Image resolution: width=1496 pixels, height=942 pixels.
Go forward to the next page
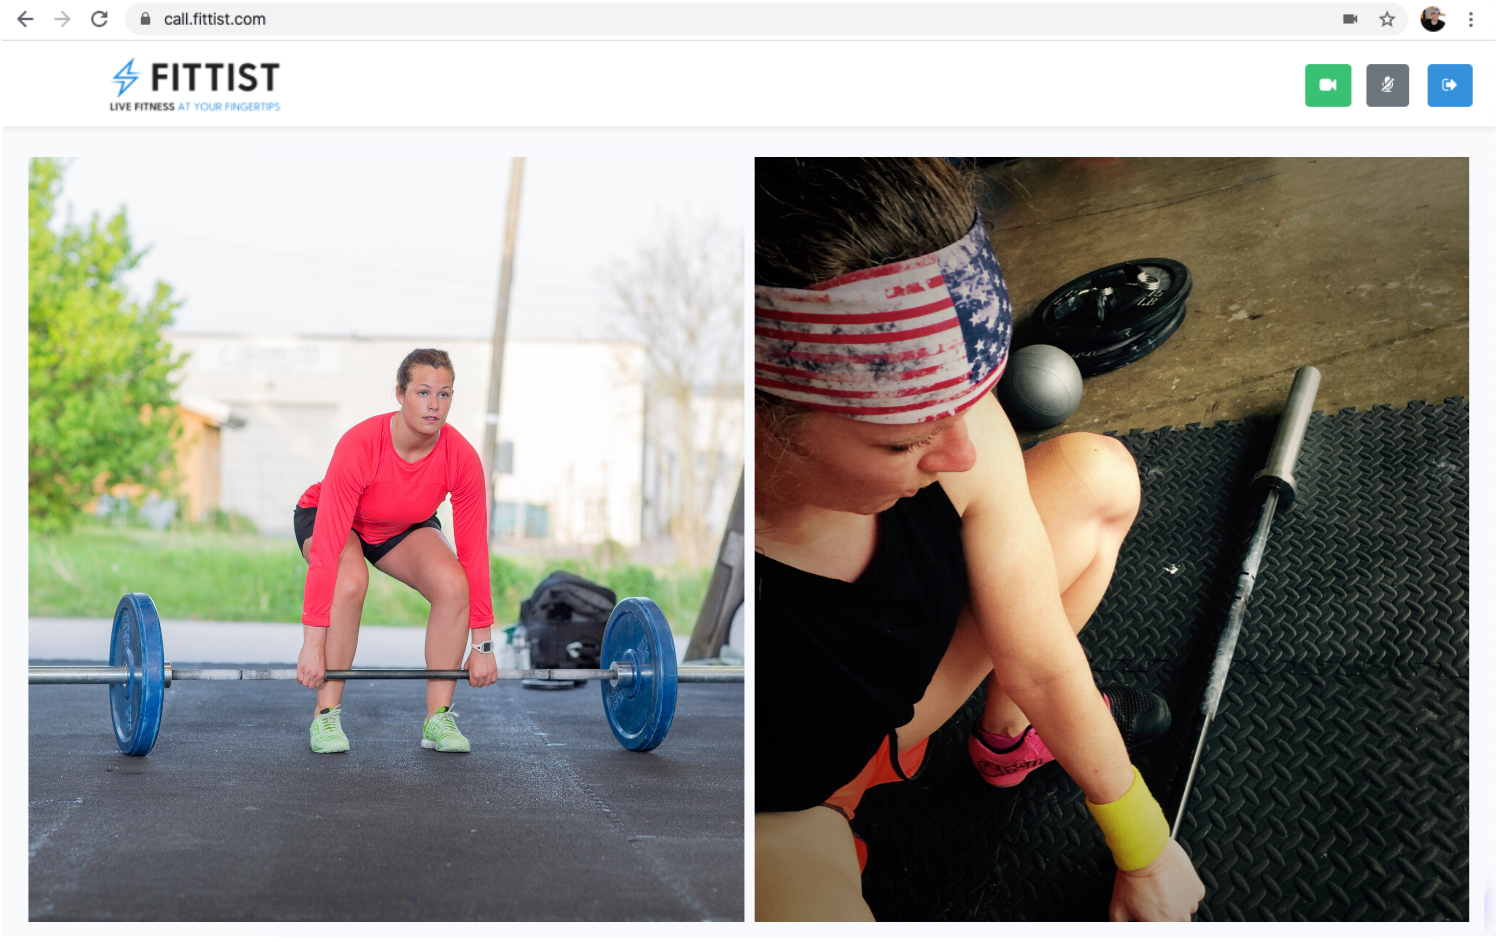62,19
